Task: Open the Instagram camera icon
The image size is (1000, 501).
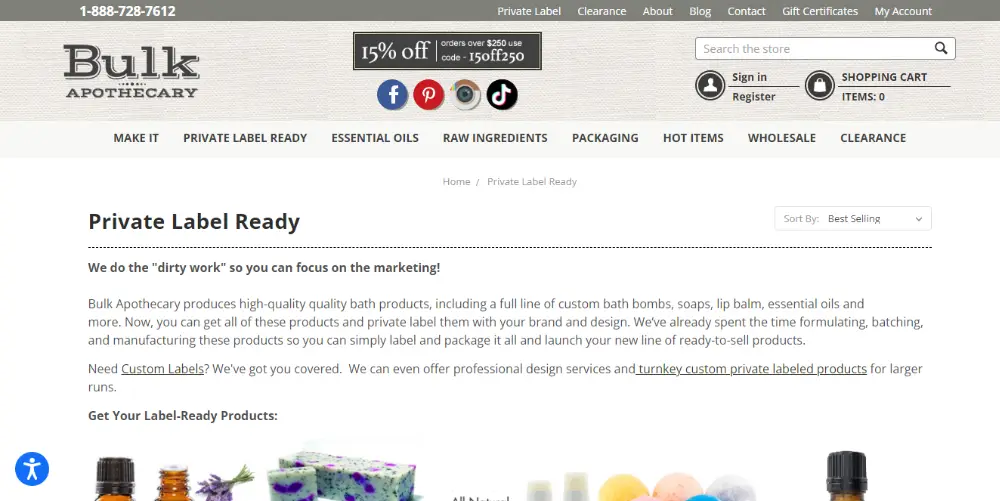Action: click(x=466, y=95)
